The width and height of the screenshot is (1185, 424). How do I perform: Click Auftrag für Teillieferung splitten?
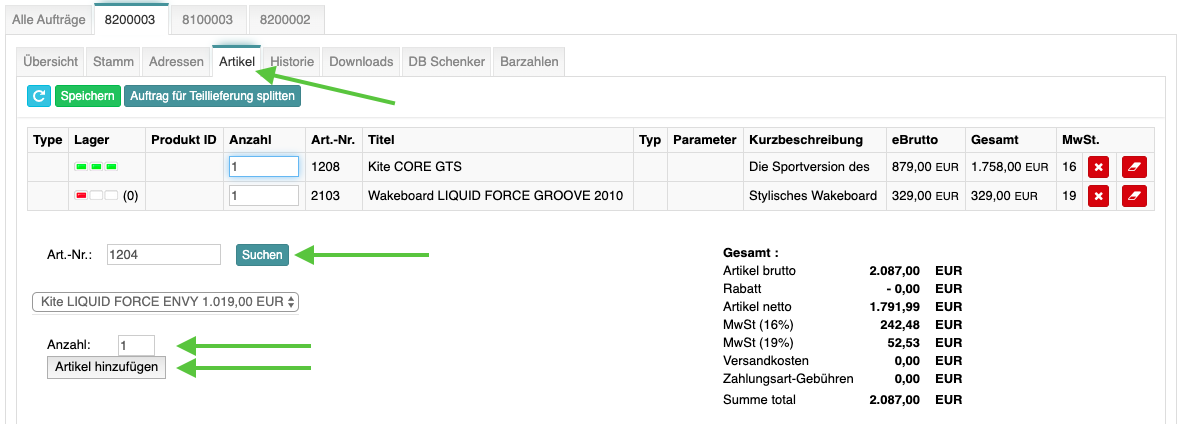pos(212,96)
